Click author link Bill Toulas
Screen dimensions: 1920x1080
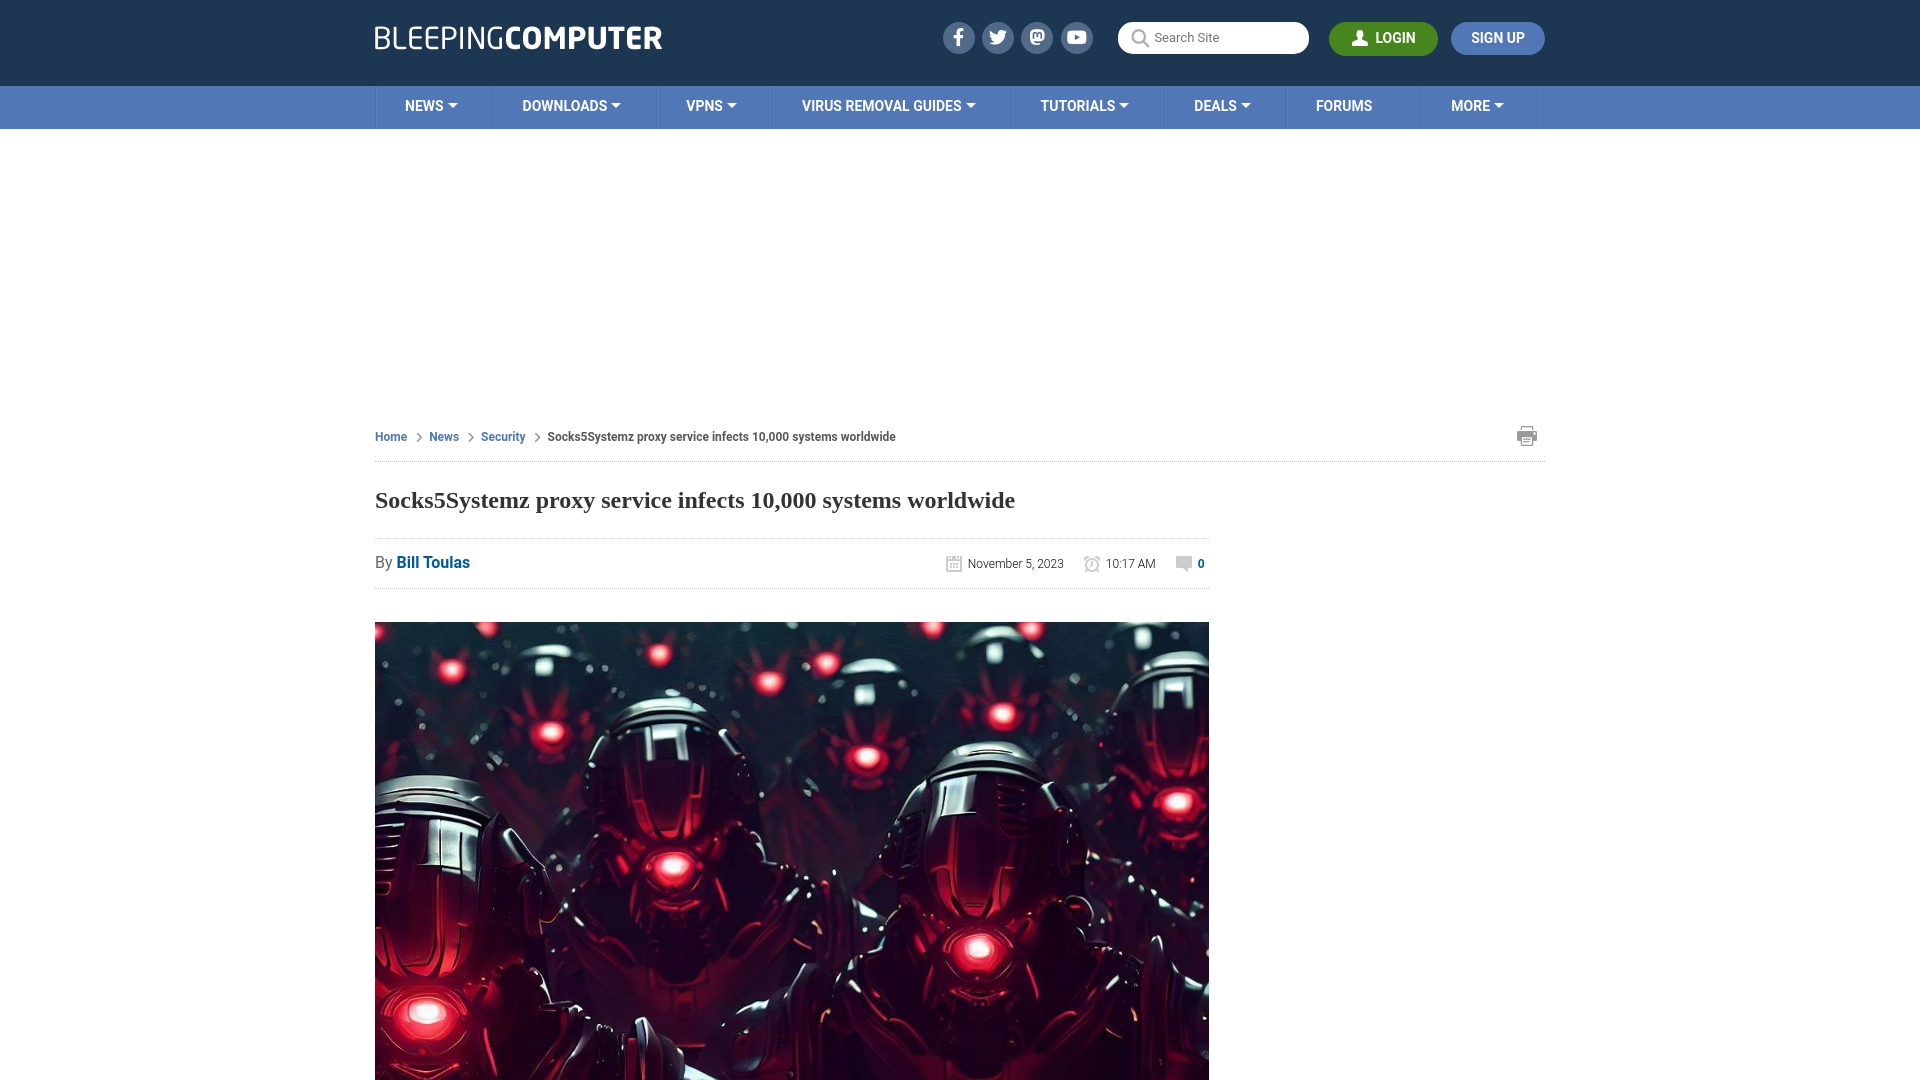point(433,563)
